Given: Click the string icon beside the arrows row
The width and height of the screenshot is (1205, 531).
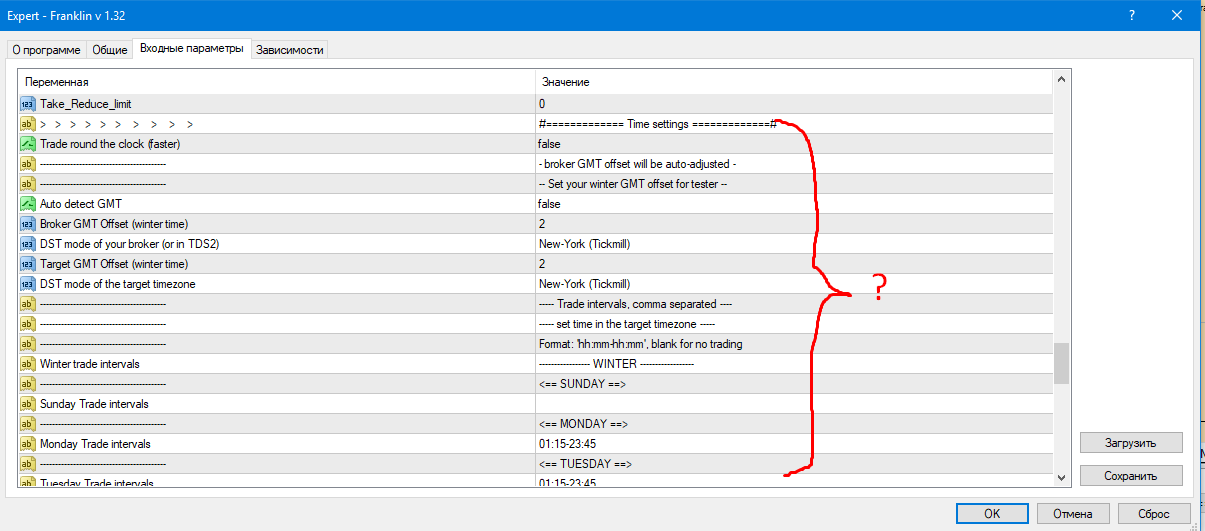Looking at the screenshot, I should [x=28, y=124].
